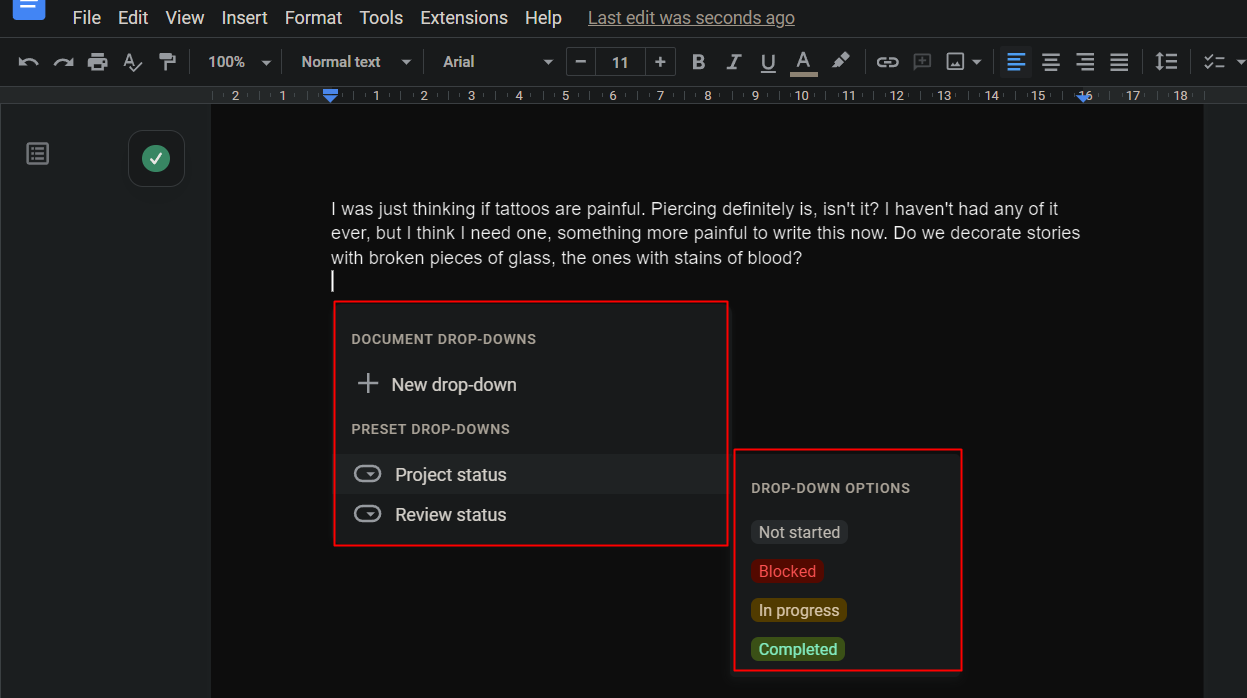Click the green checkmark button
The height and width of the screenshot is (698, 1247).
click(156, 158)
